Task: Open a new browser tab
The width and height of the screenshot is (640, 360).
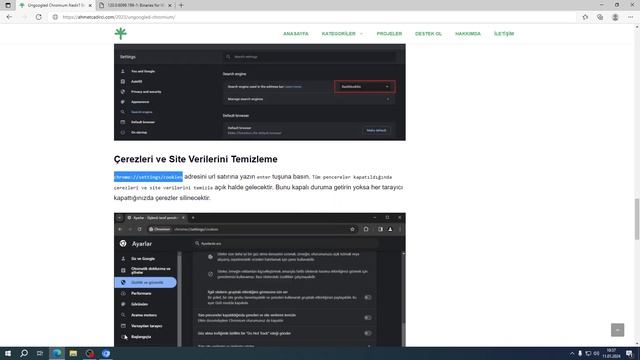Action: [181, 5]
